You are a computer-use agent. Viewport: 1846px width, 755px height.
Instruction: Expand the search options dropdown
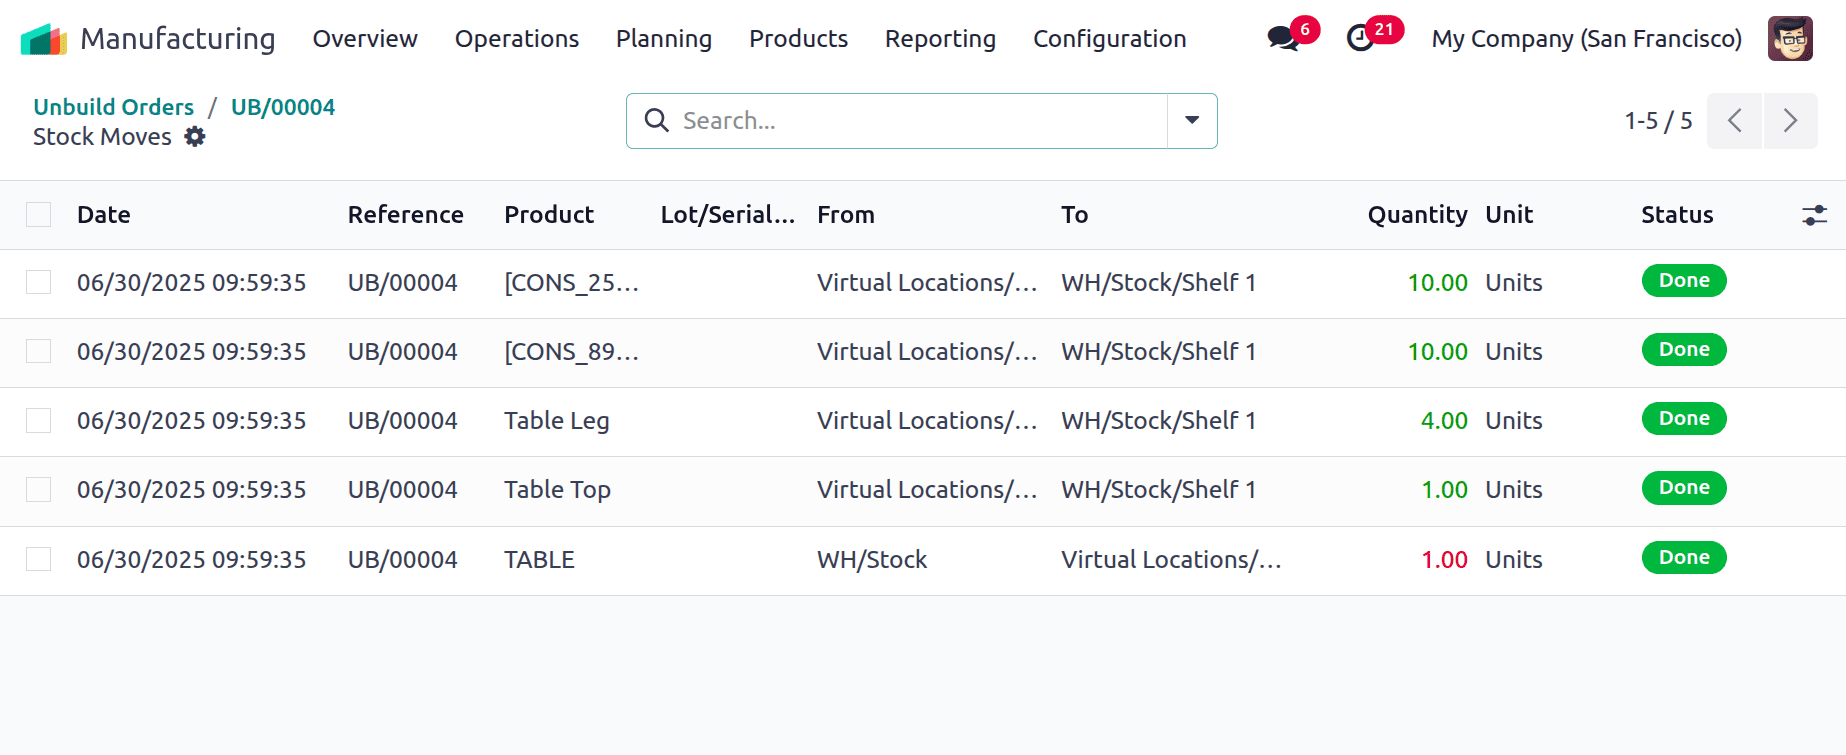coord(1192,121)
